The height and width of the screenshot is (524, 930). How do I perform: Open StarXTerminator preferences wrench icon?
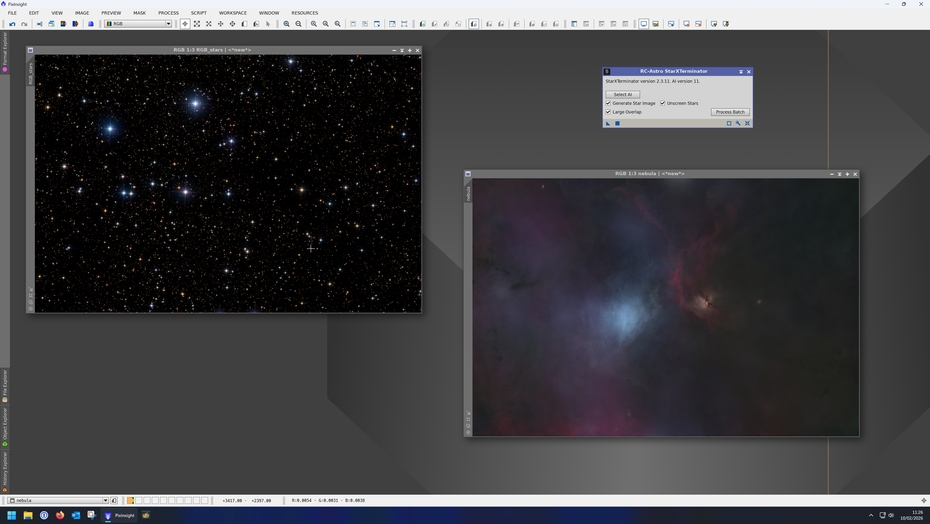pos(738,124)
